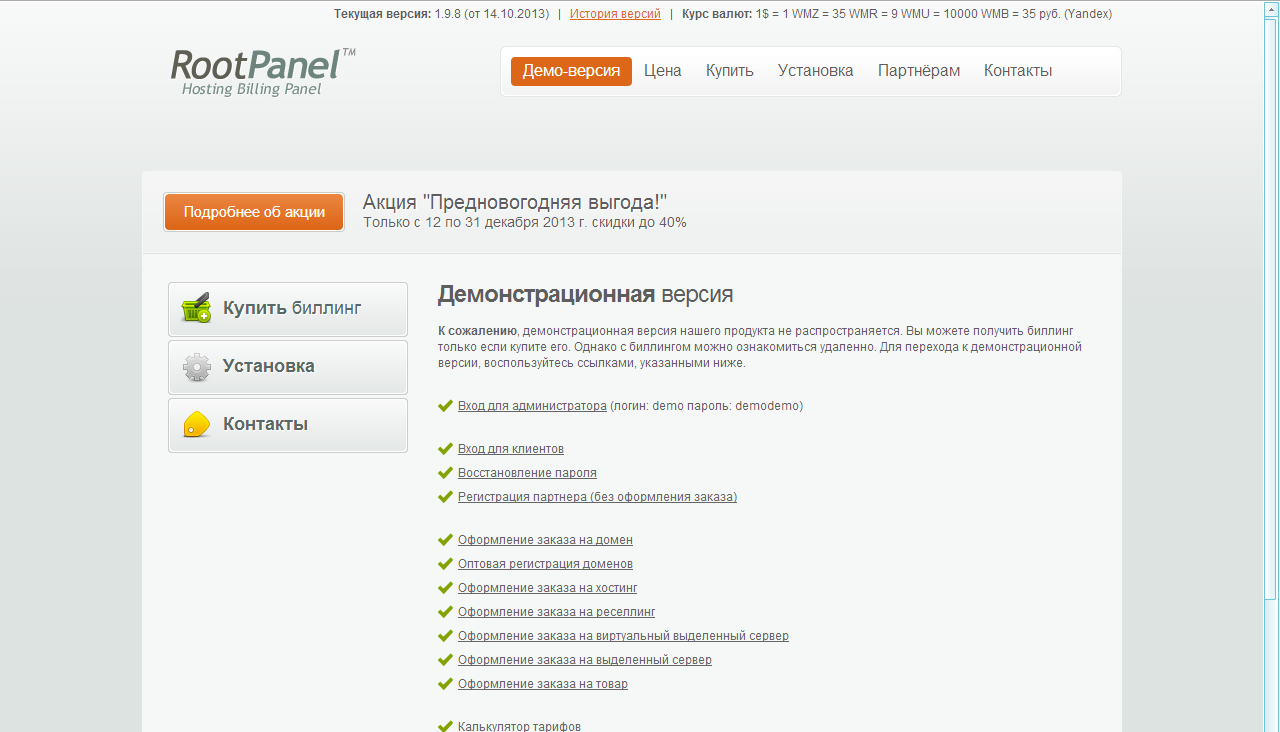Image resolution: width=1280 pixels, height=732 pixels.
Task: Follow the Оформление заказа на домен link
Action: 545,540
